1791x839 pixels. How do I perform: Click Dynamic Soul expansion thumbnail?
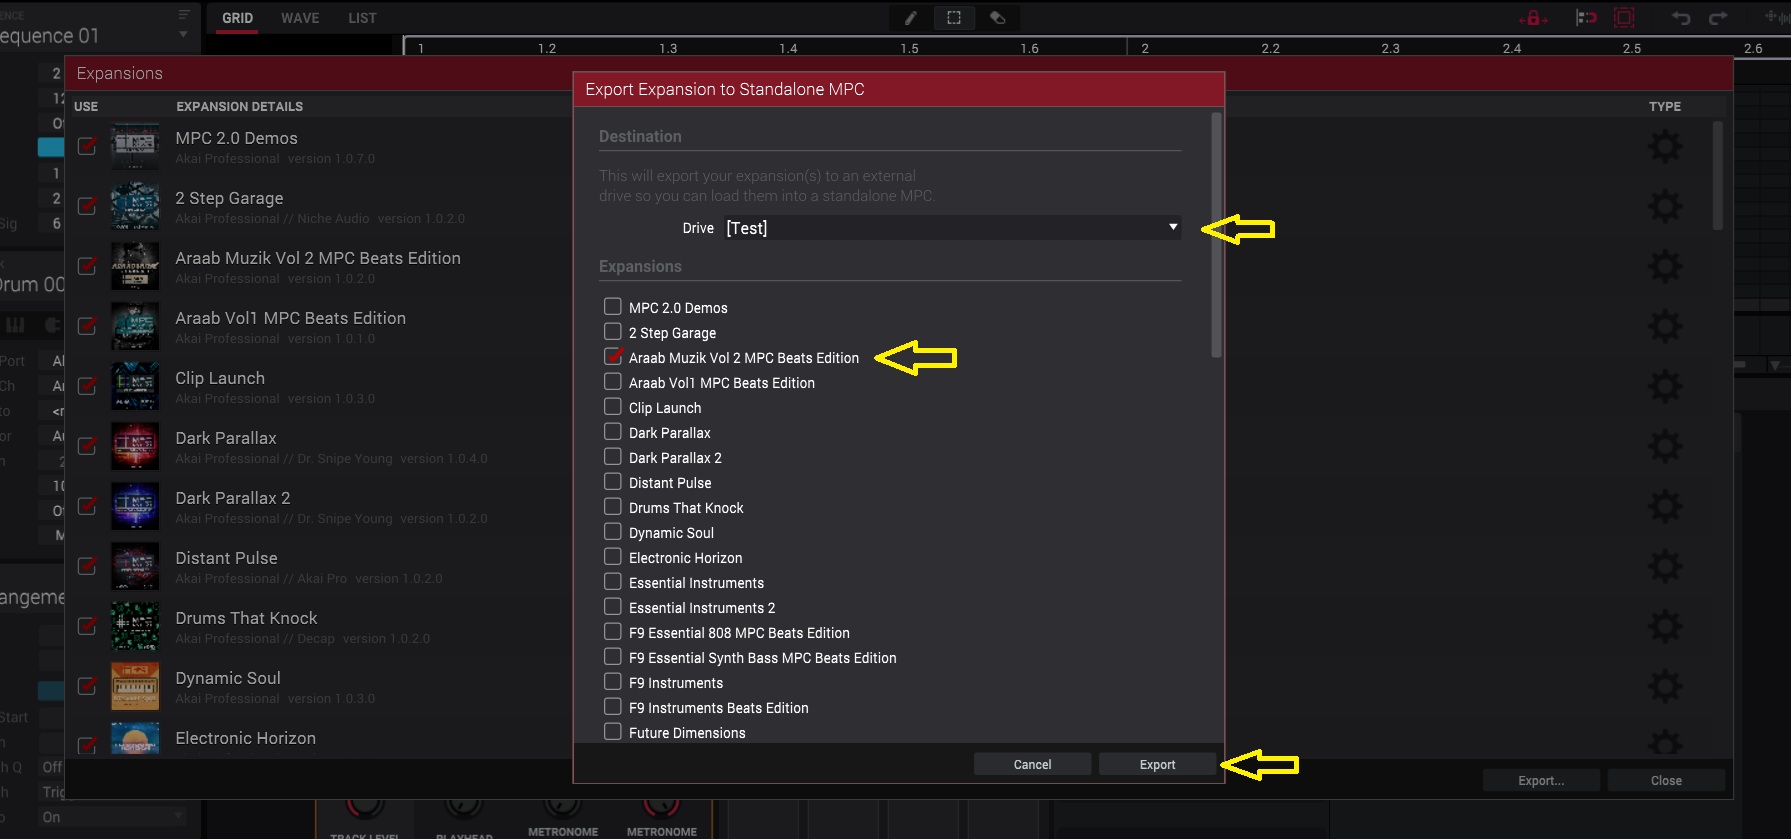tap(135, 686)
